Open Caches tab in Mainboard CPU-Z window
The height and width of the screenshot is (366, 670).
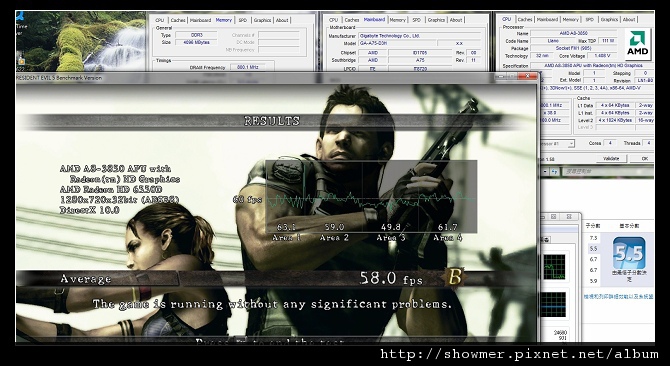[x=352, y=20]
